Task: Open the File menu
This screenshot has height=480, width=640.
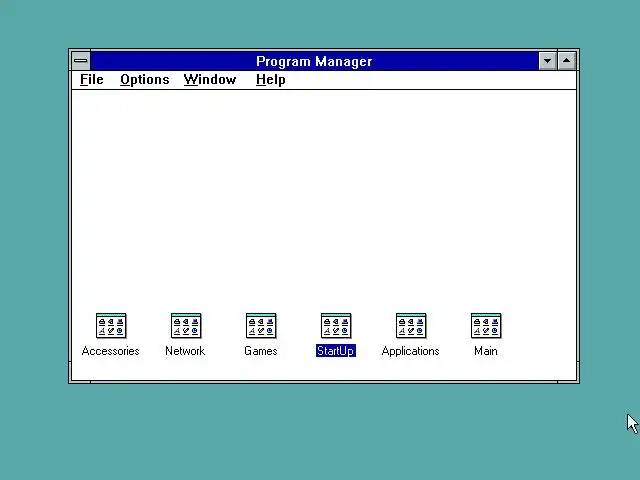Action: point(91,80)
